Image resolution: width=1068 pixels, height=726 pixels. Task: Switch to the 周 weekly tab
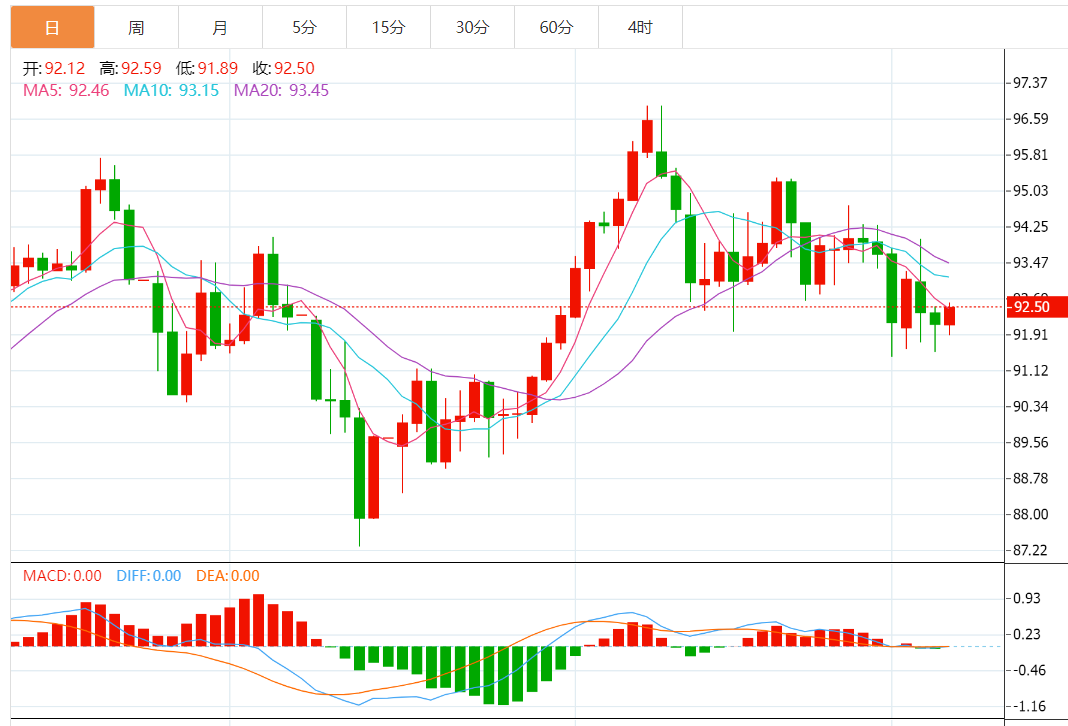coord(136,27)
